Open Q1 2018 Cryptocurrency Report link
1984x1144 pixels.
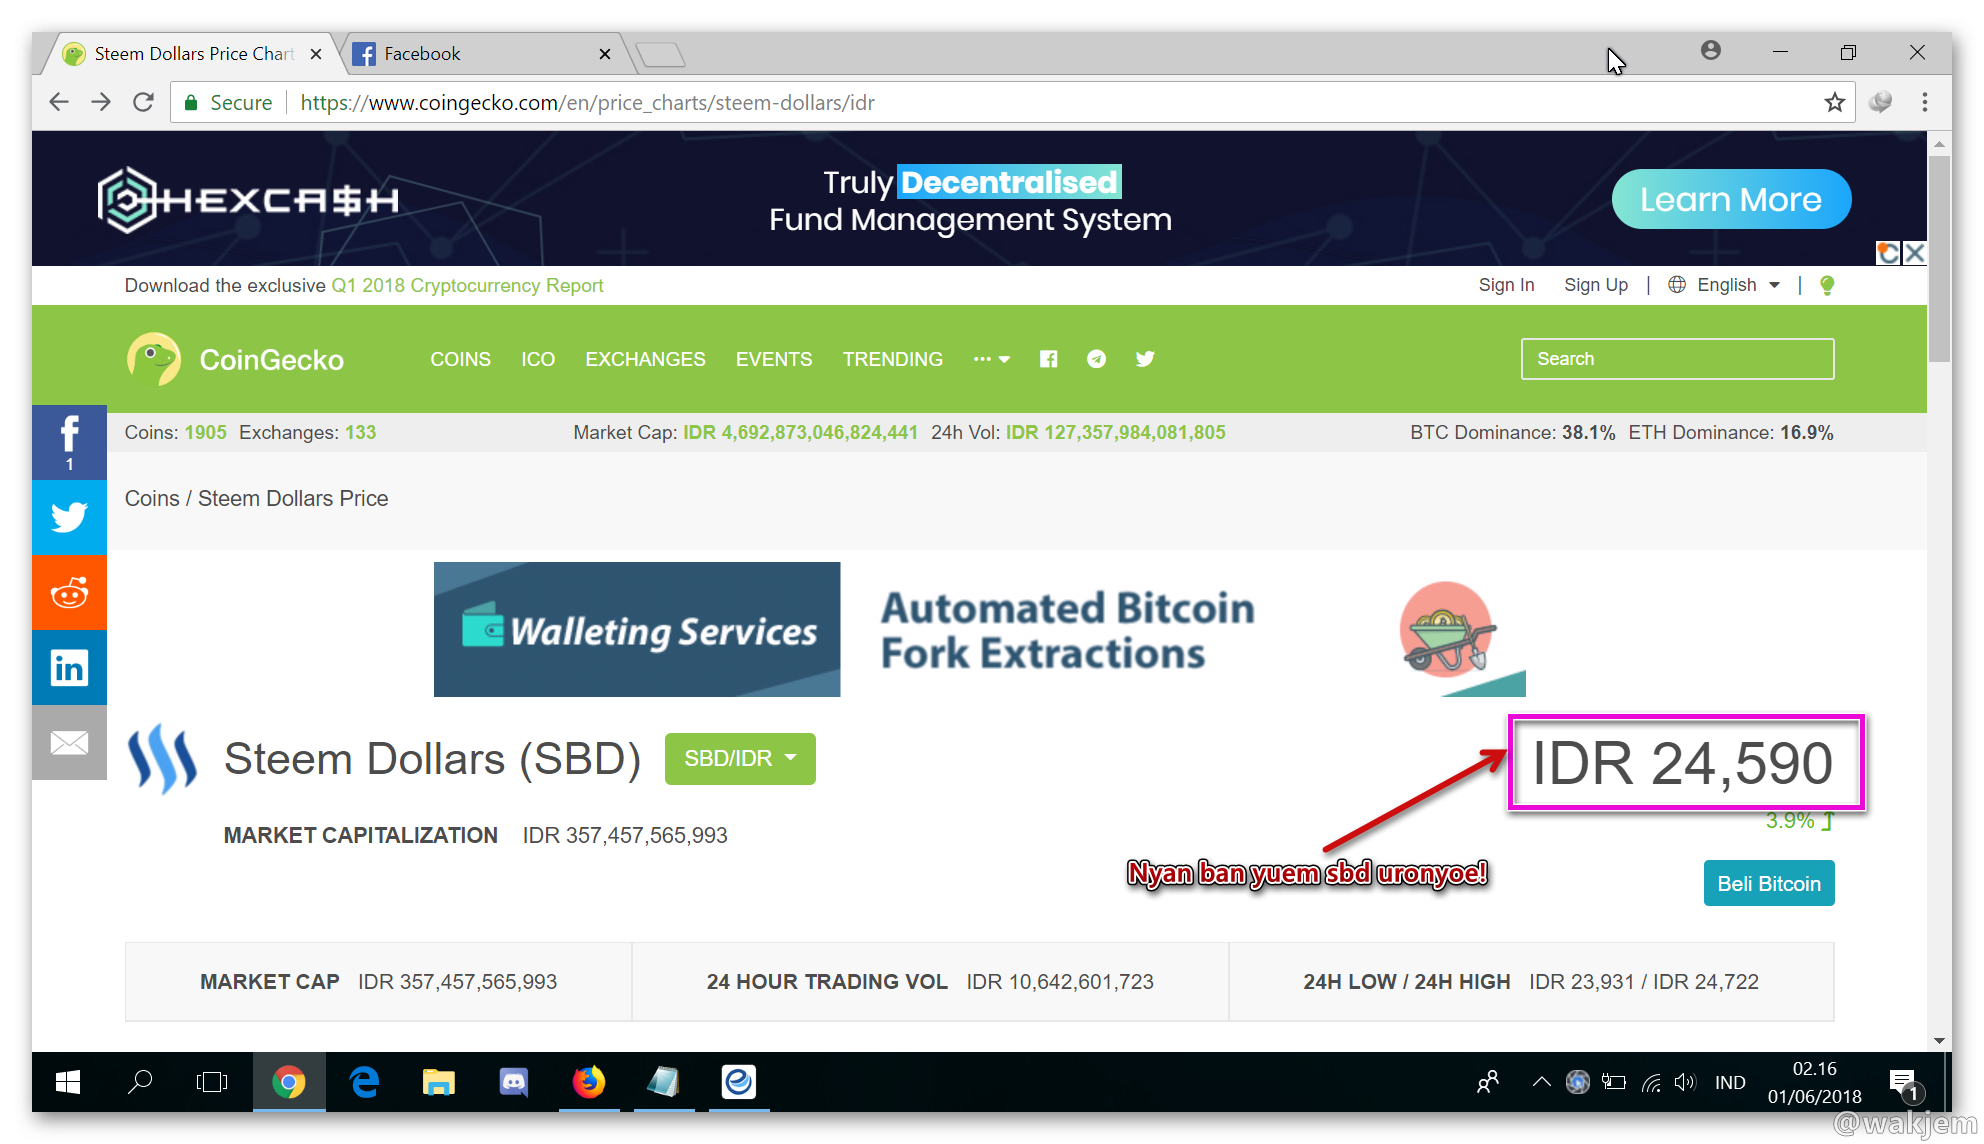467,285
